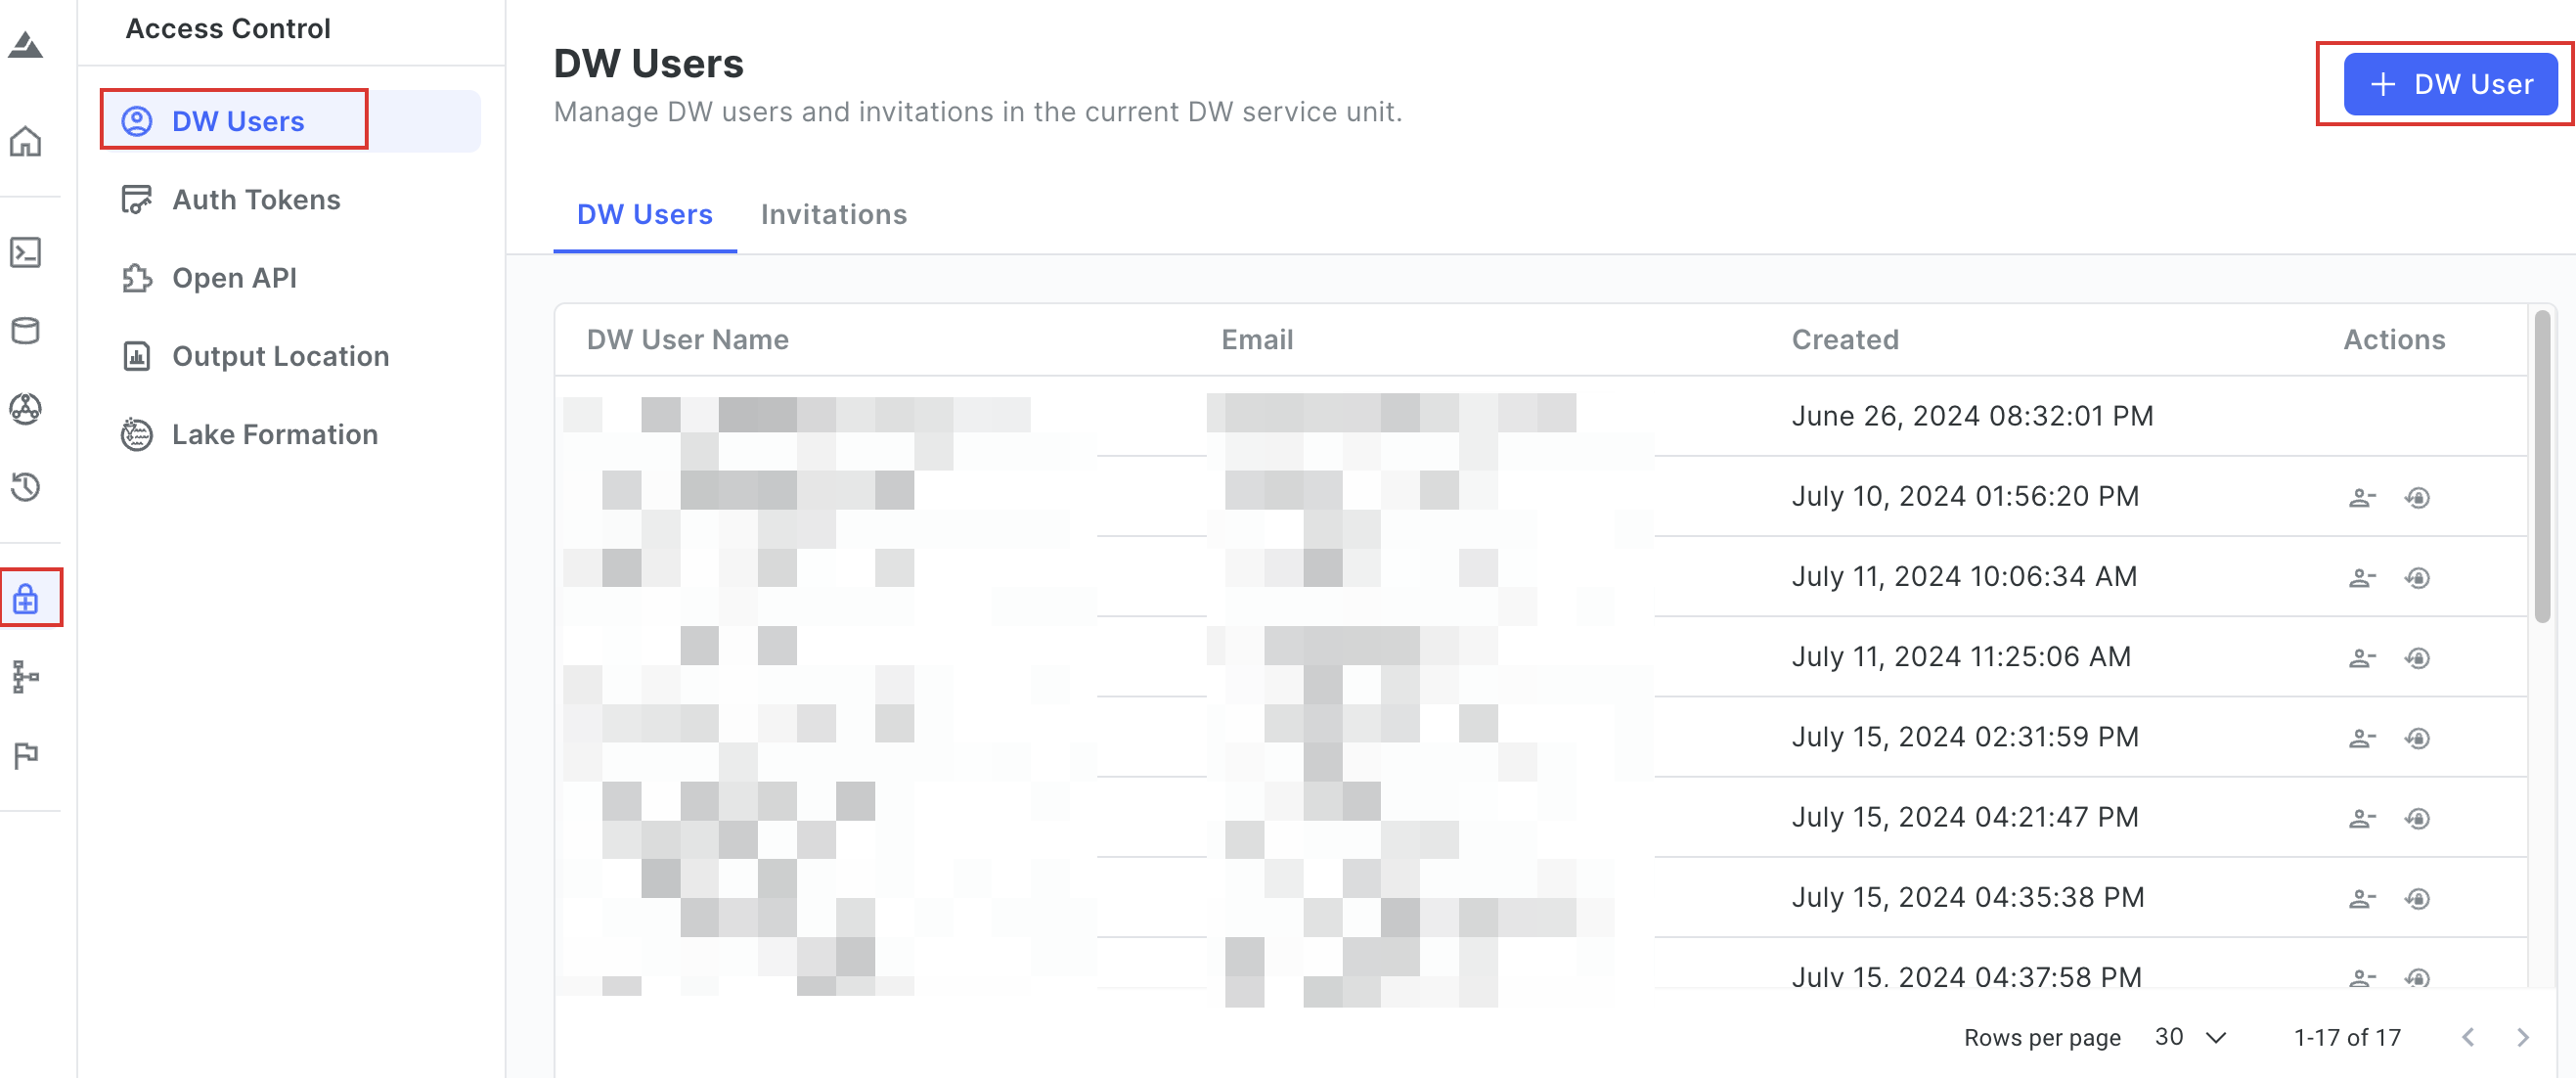Open the workflow hierarchy icon in the sidebar
The height and width of the screenshot is (1078, 2576).
pyautogui.click(x=26, y=677)
